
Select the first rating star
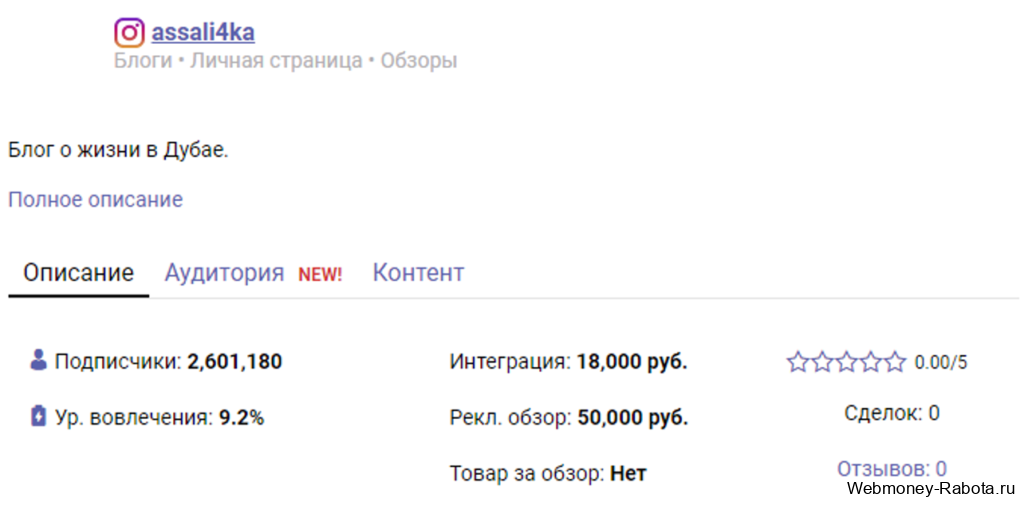[797, 362]
